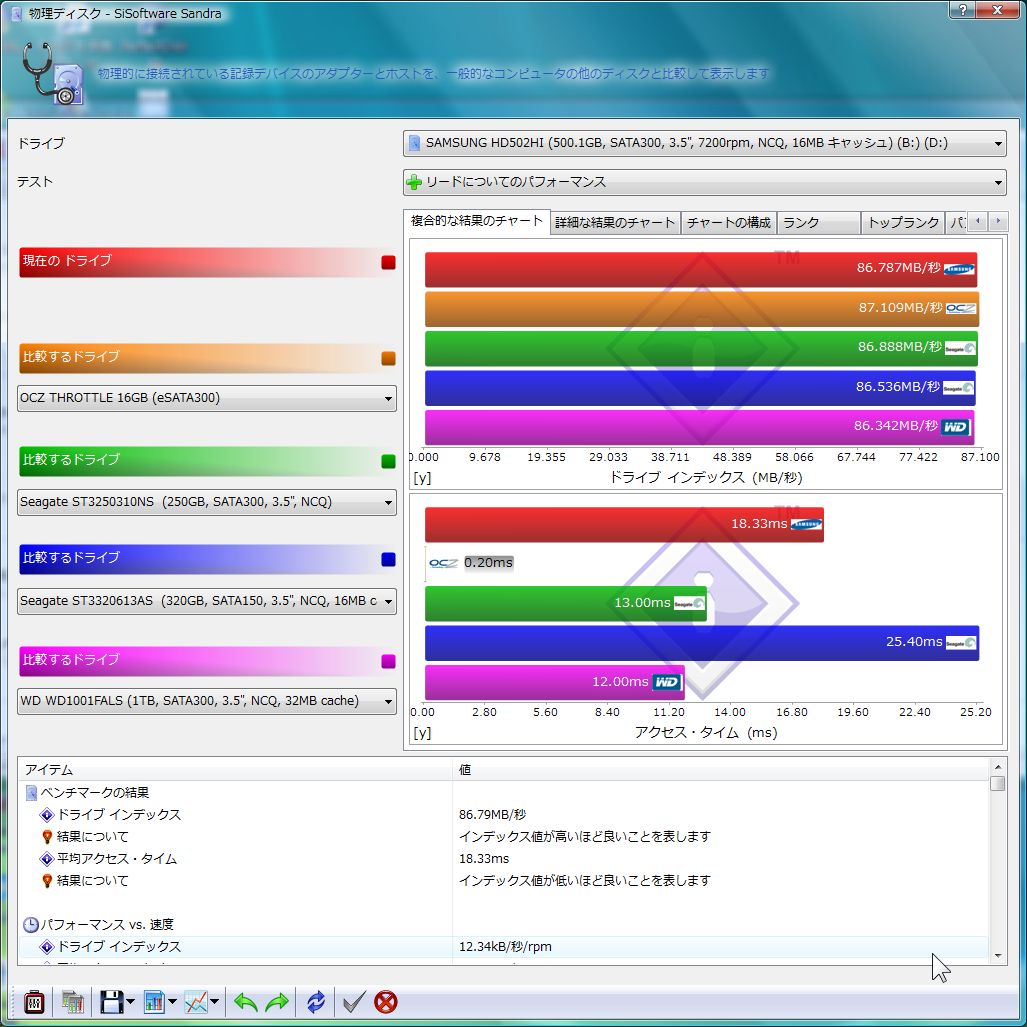Open the save icon's dropdown arrow

[x=130, y=1002]
